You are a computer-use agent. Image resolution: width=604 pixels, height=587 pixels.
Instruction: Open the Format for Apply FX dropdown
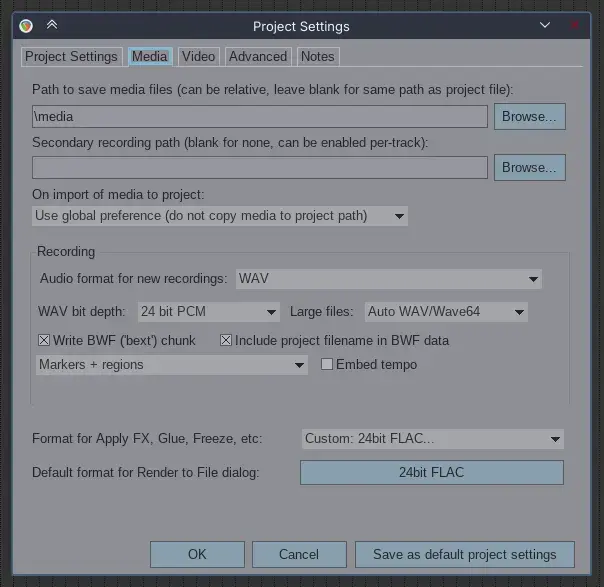432,439
